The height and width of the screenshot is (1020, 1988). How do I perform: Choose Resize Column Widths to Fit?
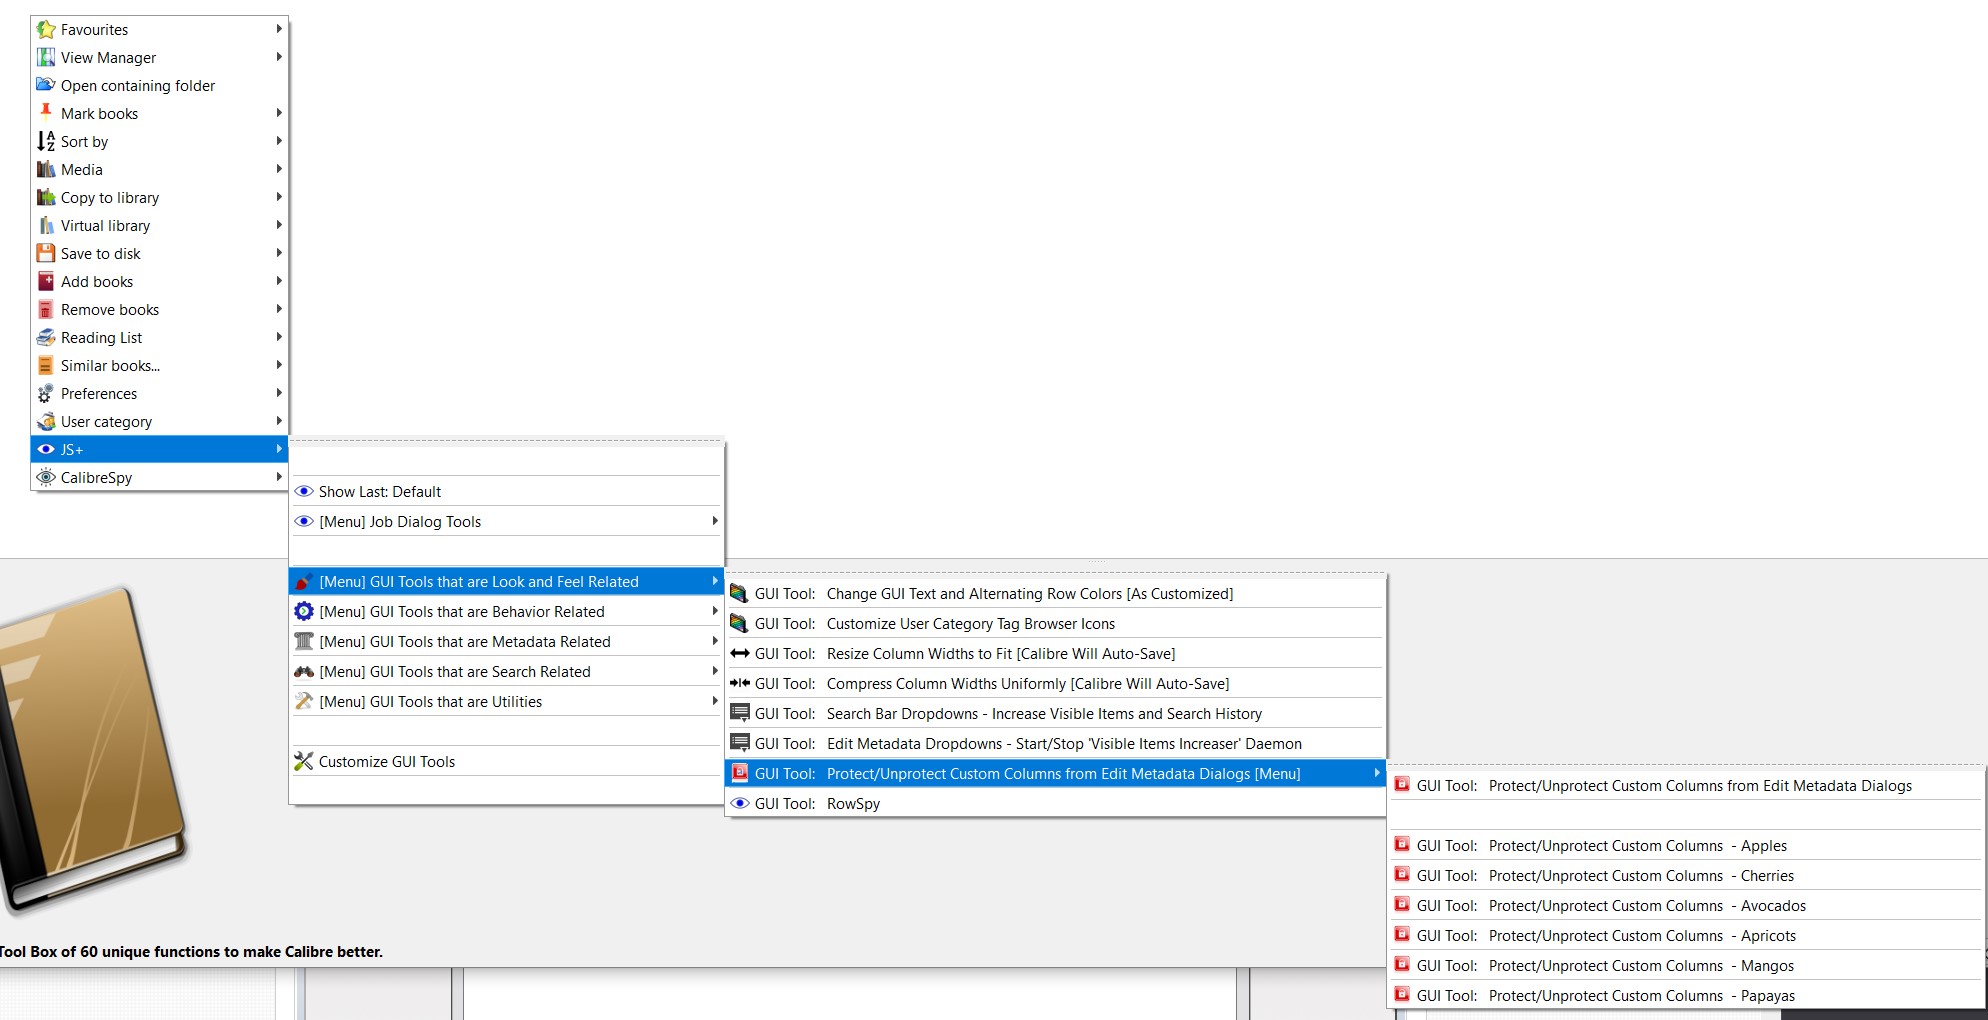[1055, 654]
